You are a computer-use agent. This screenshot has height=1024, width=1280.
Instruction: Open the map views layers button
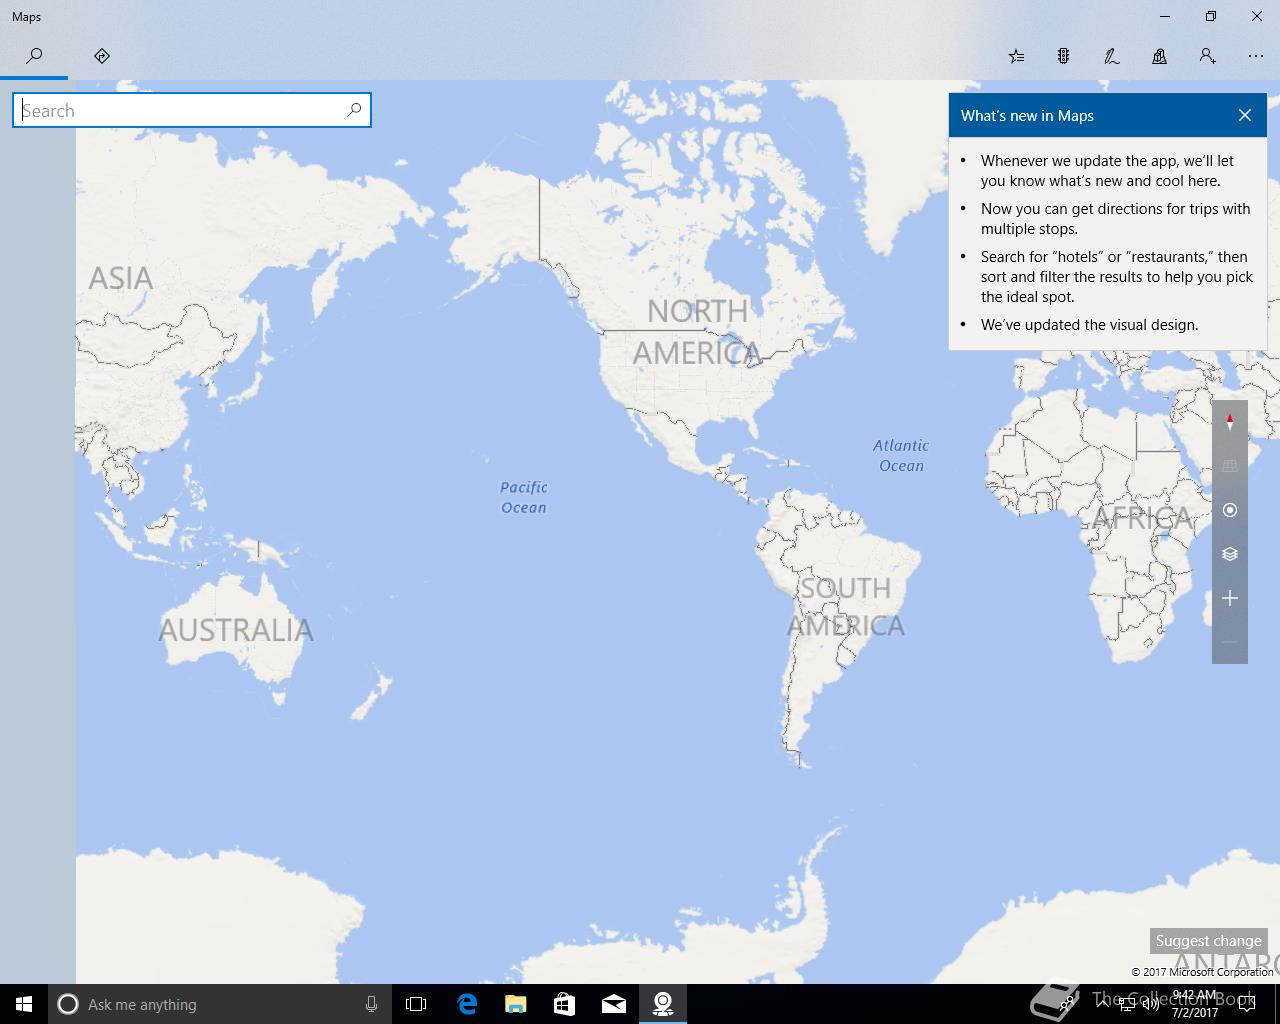click(x=1230, y=554)
